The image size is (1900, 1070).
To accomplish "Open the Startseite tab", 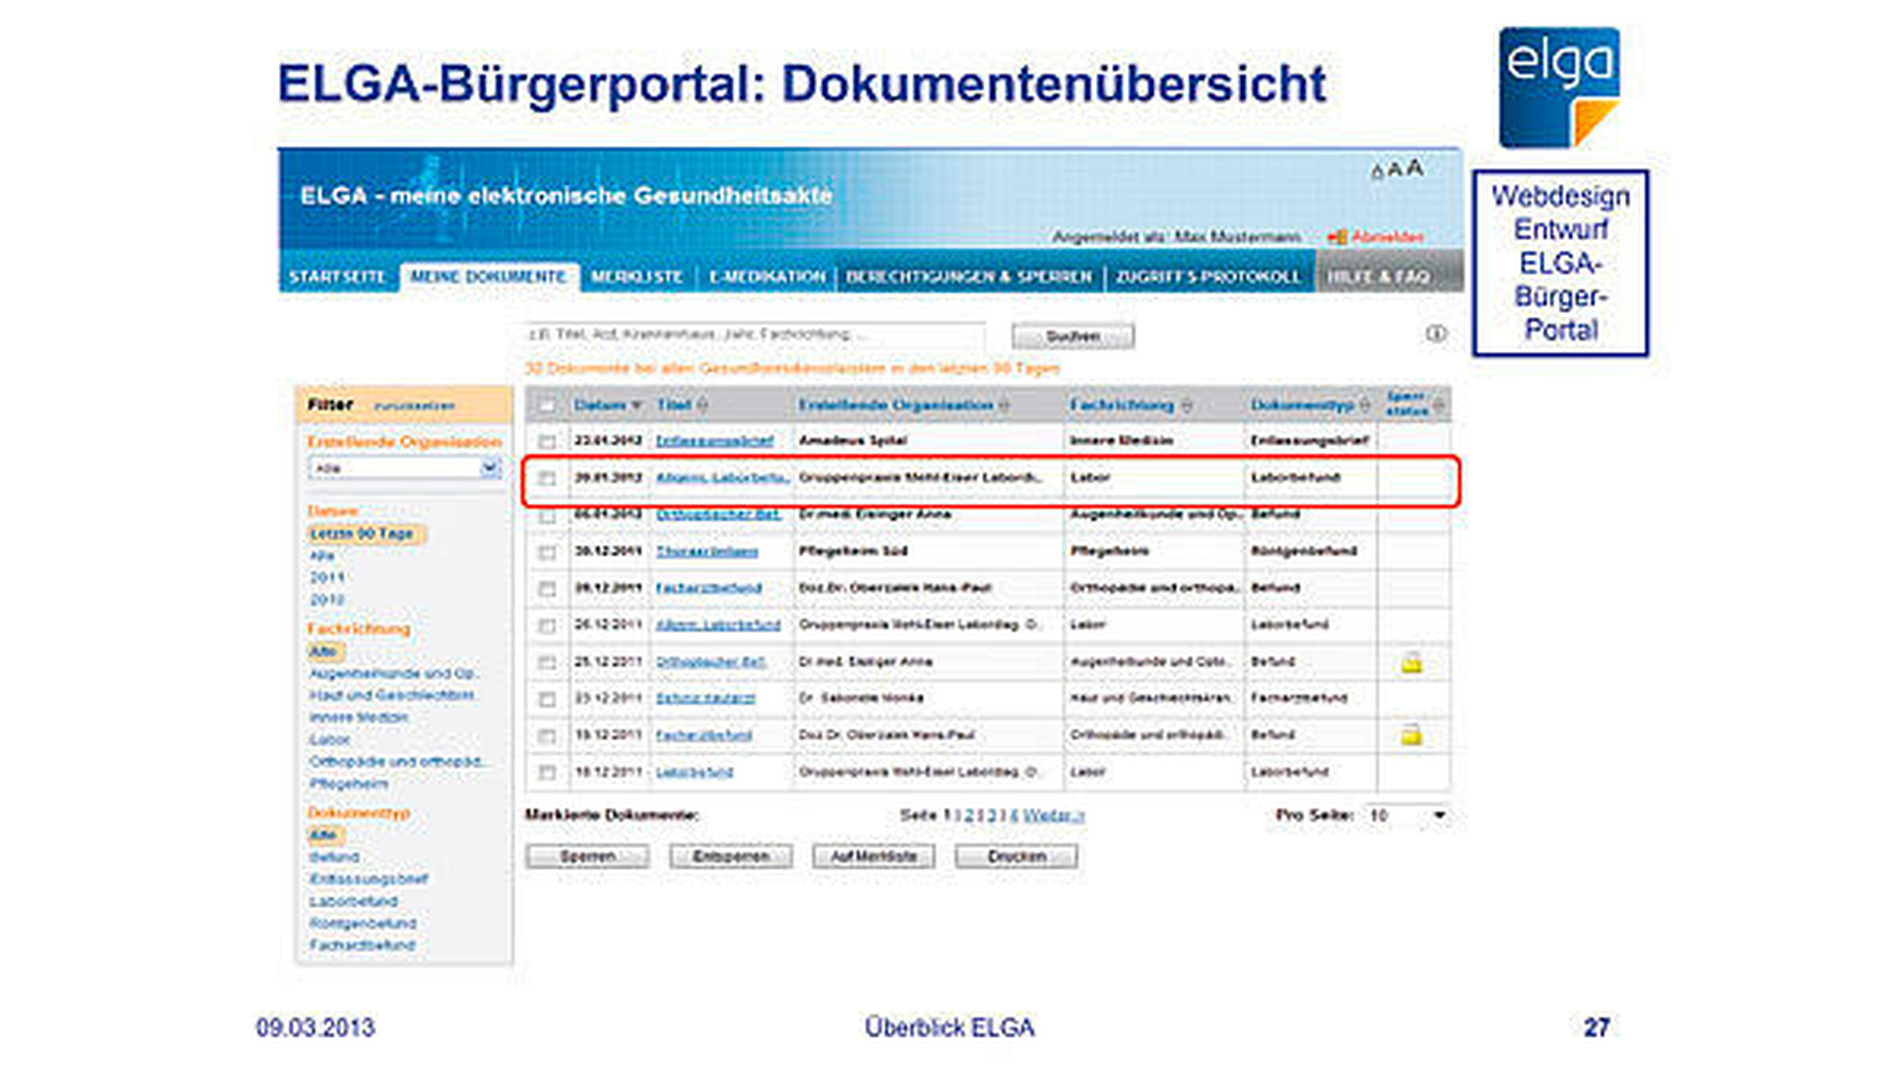I will pyautogui.click(x=337, y=277).
